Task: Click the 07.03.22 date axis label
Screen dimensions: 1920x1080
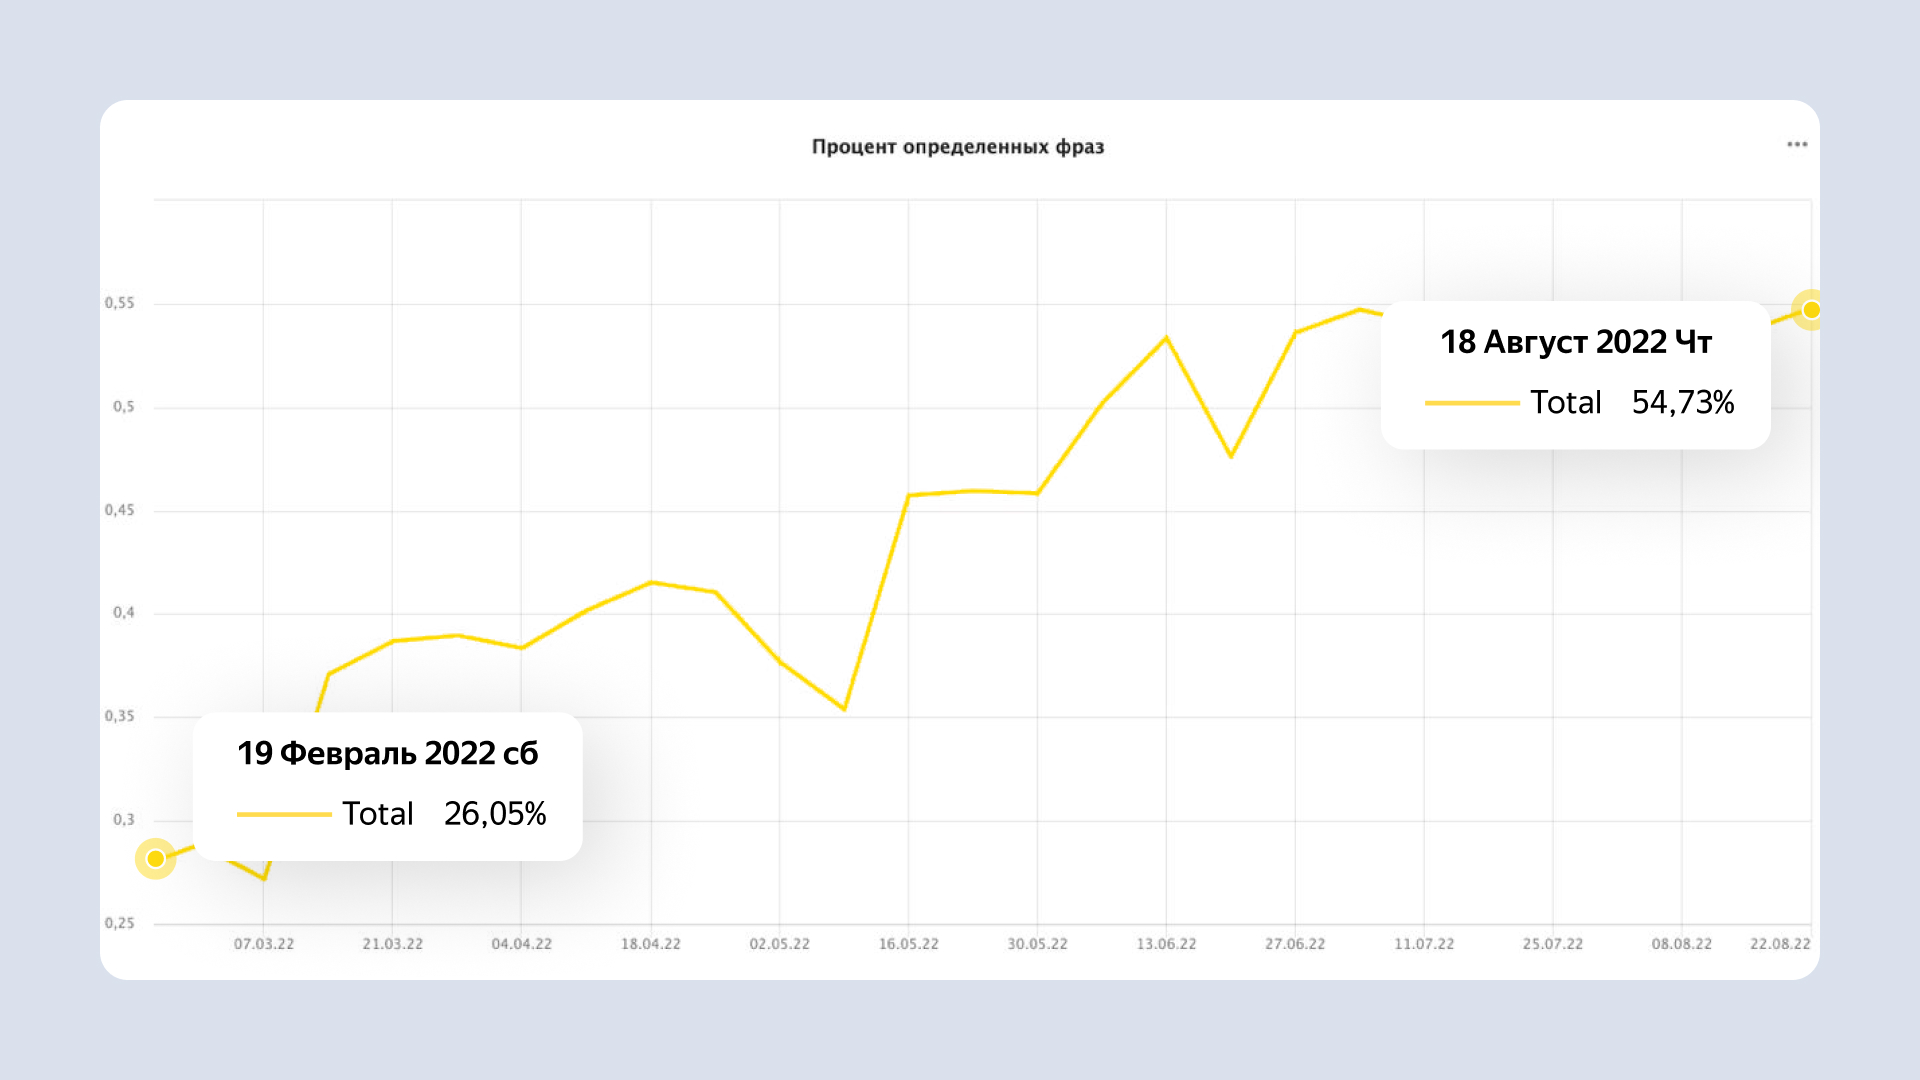Action: click(264, 944)
